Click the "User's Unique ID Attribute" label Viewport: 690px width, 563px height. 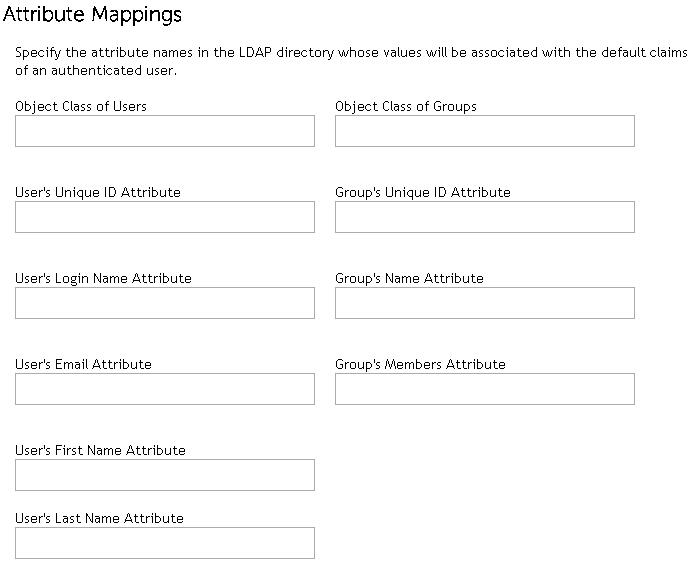[x=98, y=192]
